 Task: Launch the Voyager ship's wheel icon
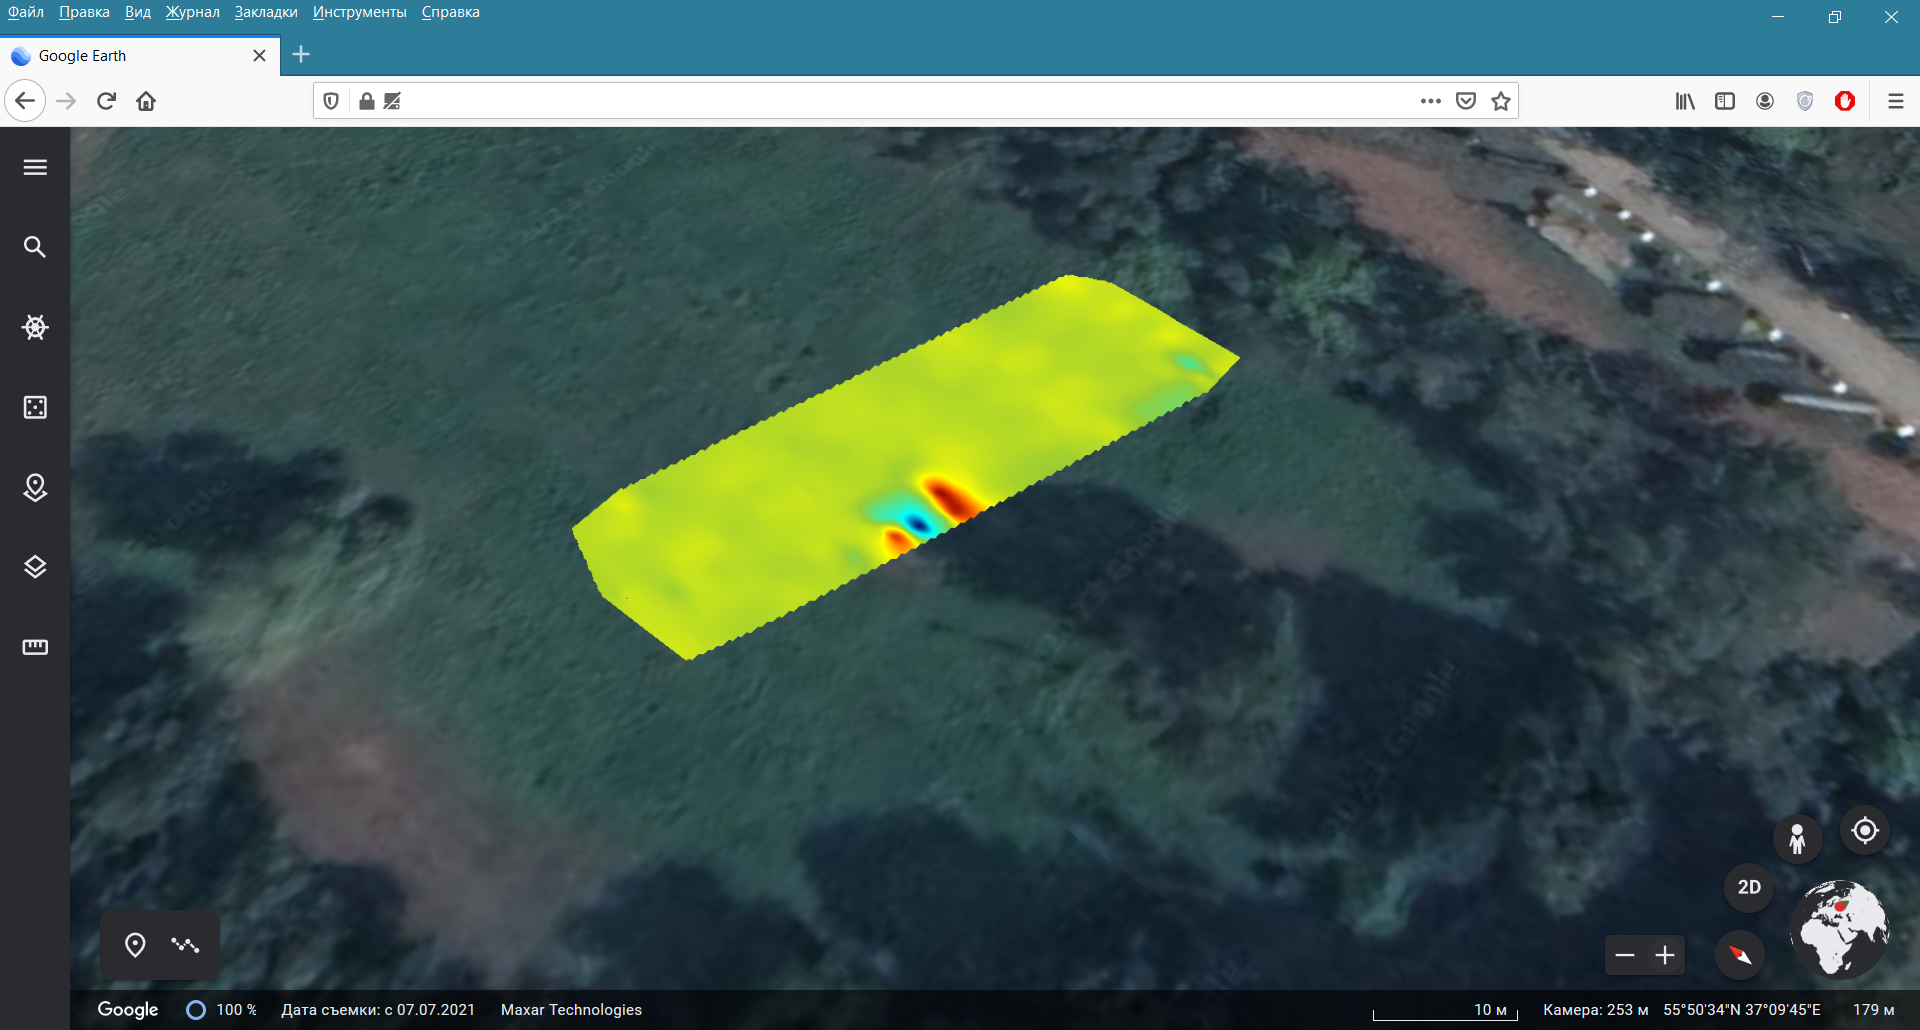point(35,327)
